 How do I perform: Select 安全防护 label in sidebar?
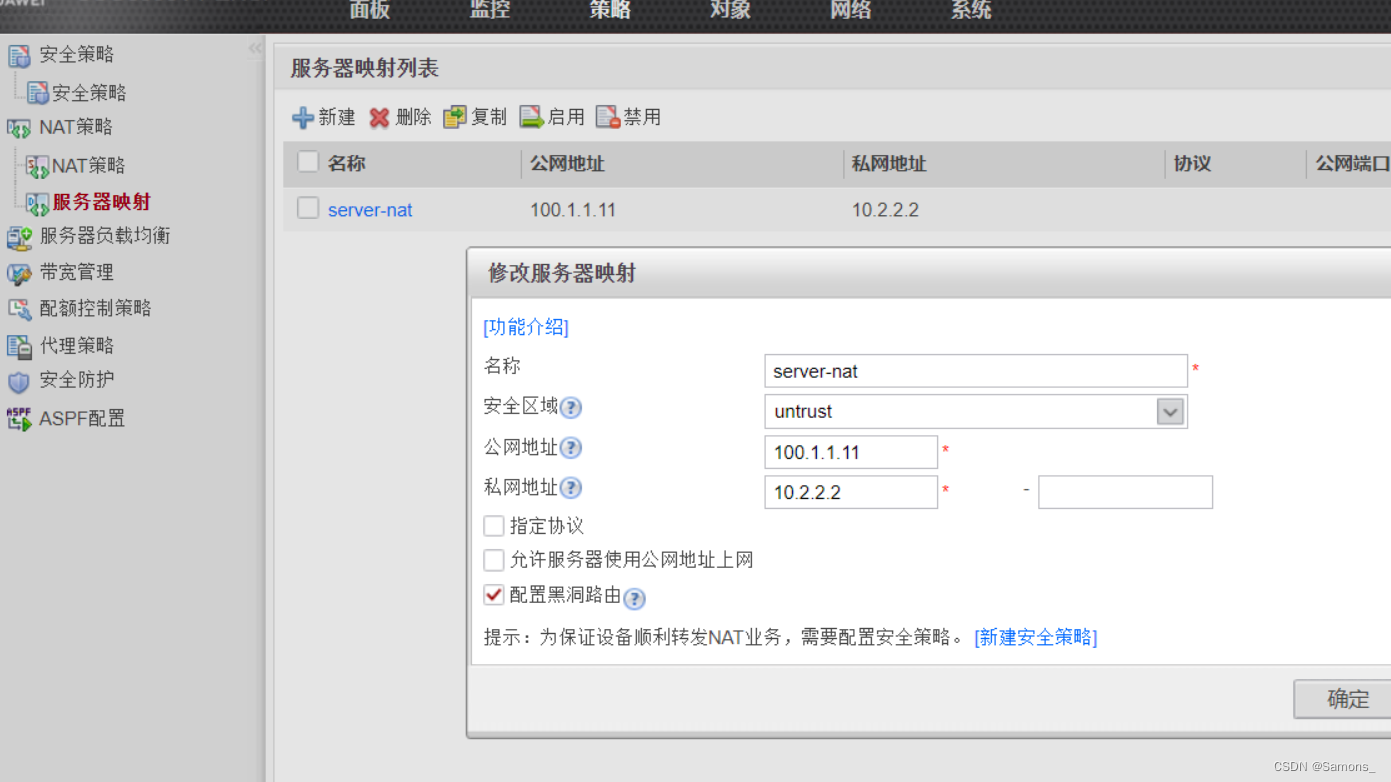point(77,380)
